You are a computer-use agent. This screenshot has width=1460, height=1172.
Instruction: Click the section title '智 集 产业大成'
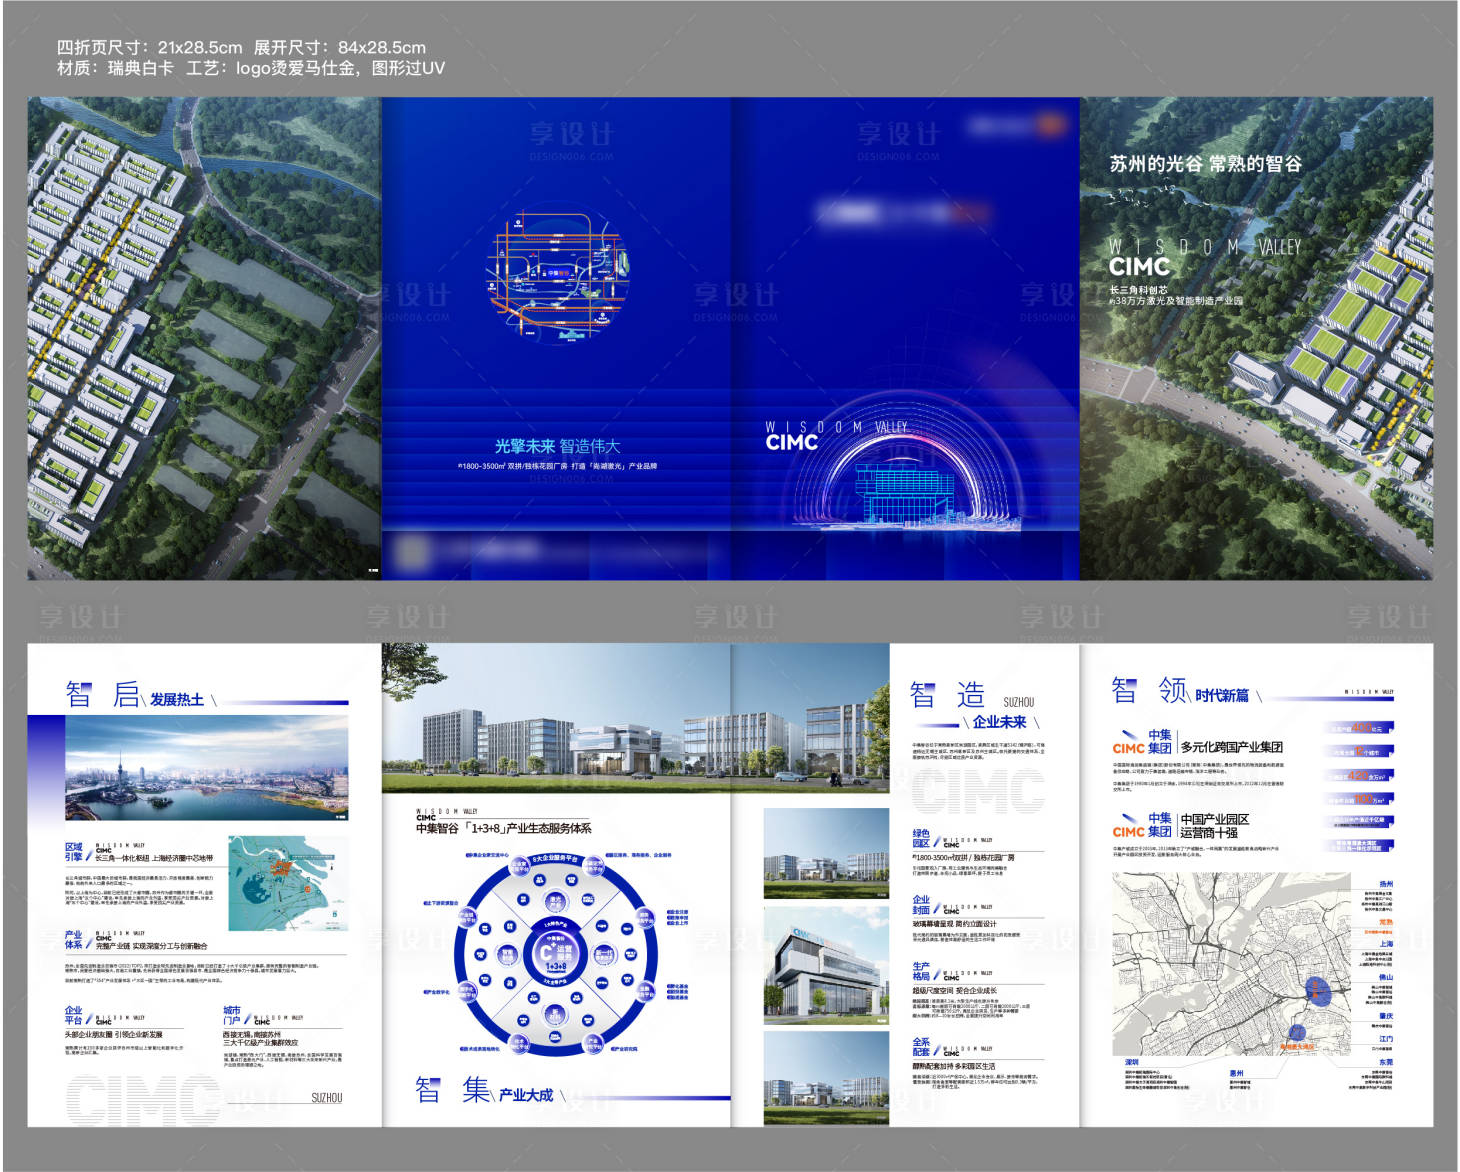click(x=485, y=1090)
